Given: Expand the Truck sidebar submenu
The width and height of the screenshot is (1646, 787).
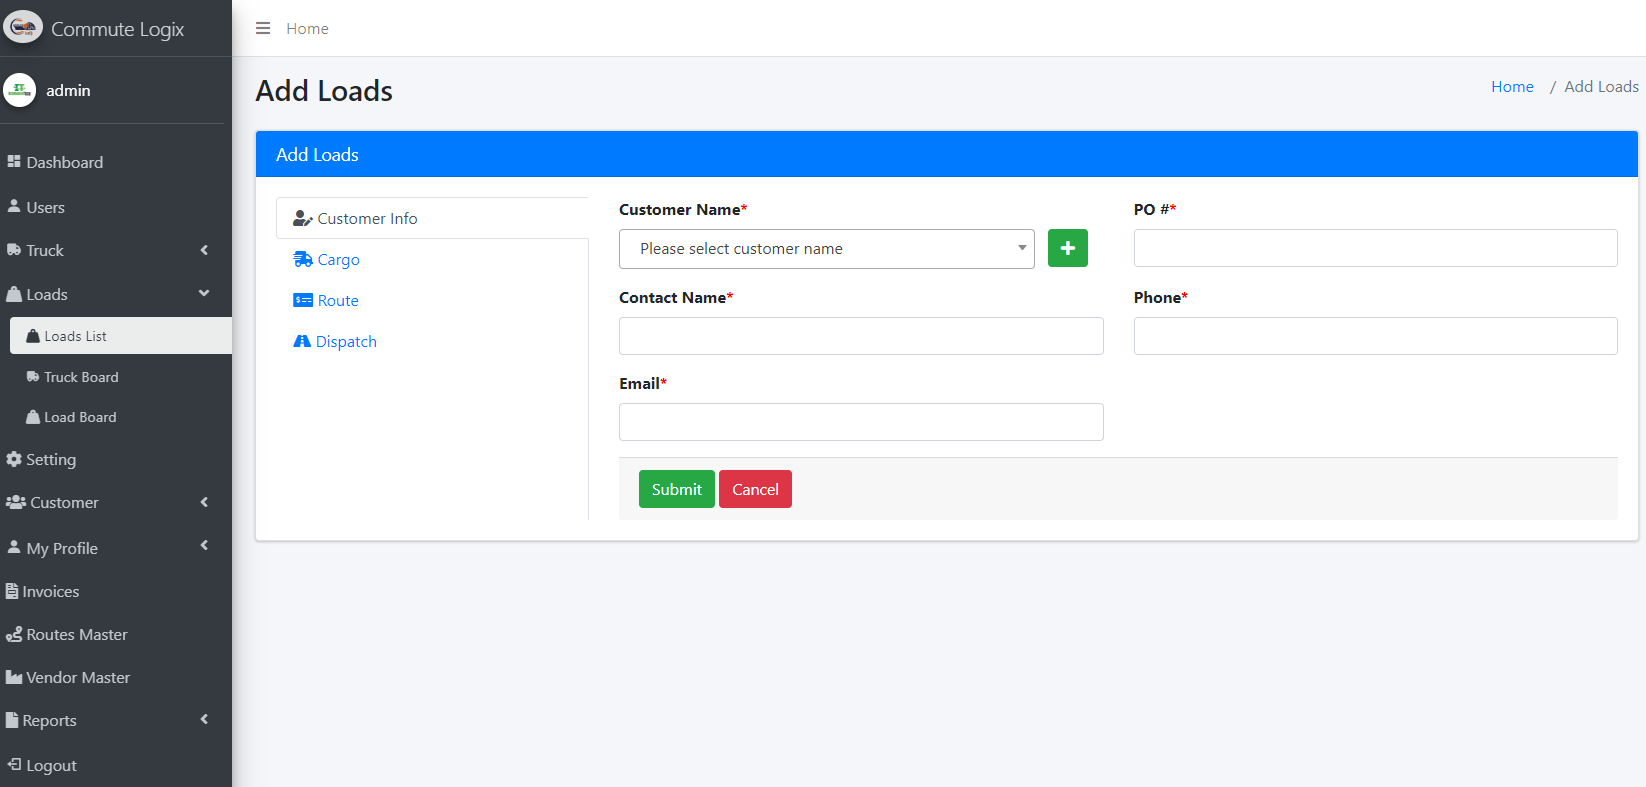Looking at the screenshot, I should 45,250.
